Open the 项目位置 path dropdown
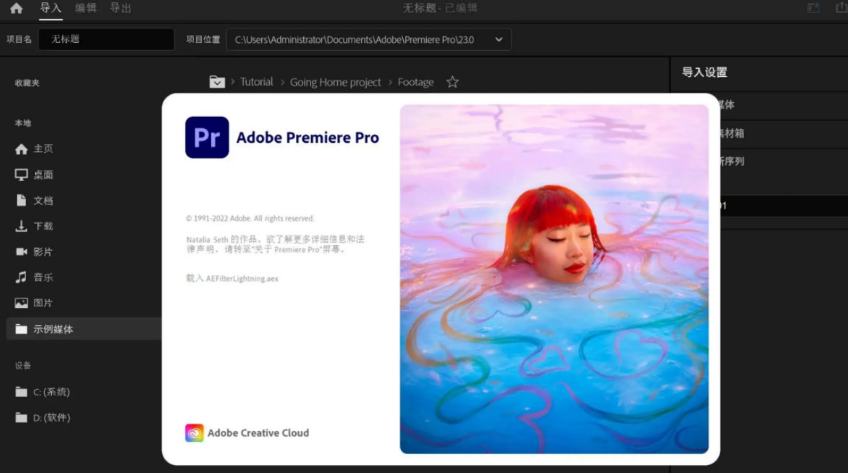Screen dimensions: 848x473 coord(368,39)
